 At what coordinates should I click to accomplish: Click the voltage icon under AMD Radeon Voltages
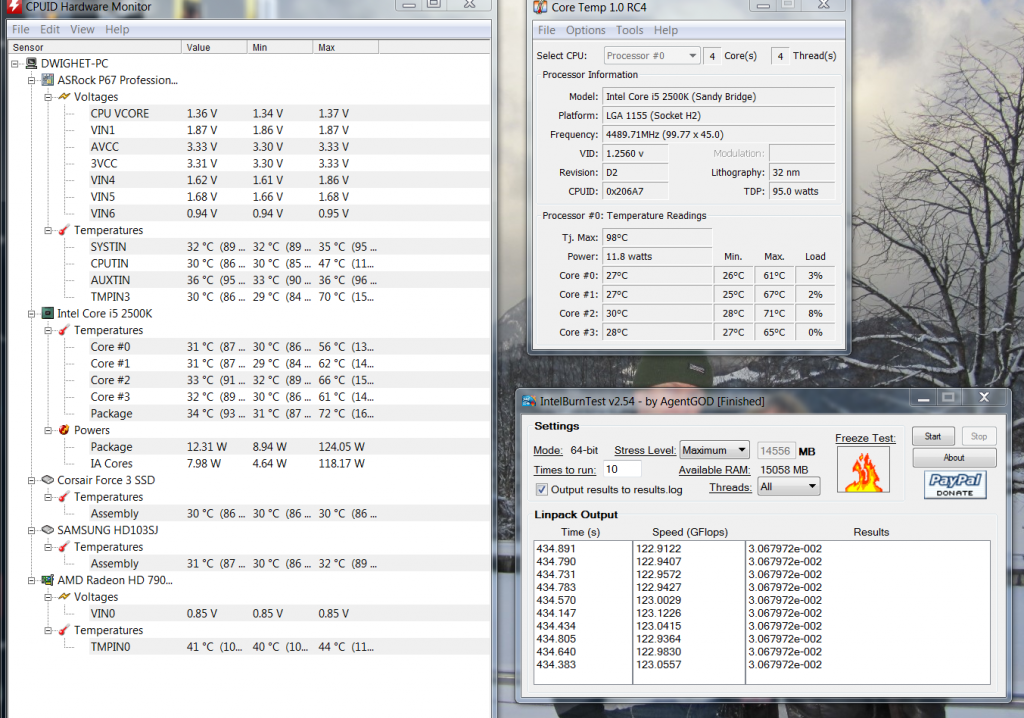[x=64, y=596]
